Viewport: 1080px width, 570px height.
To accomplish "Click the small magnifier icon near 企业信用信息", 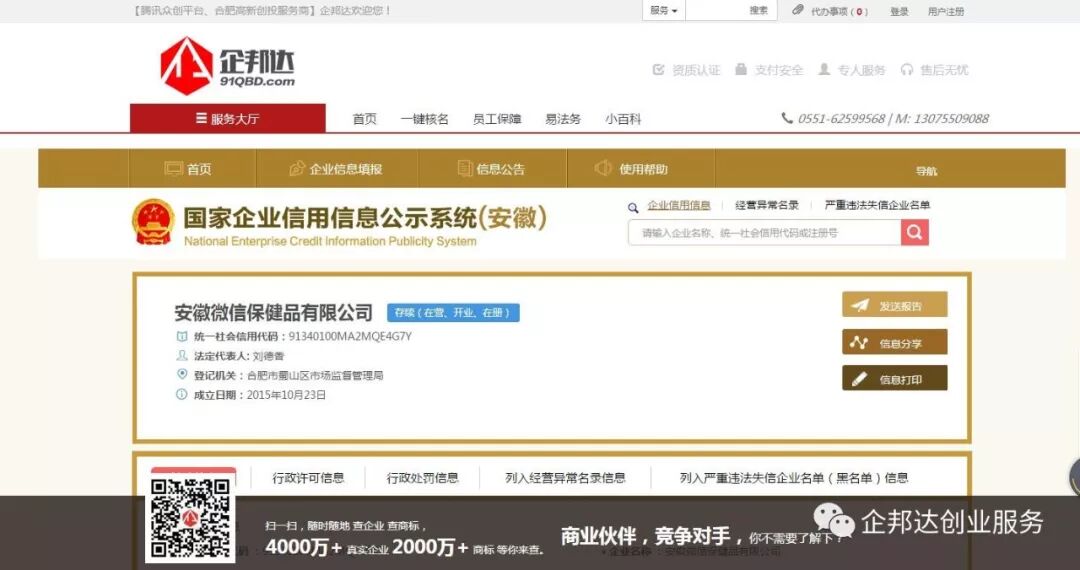I will (x=633, y=207).
